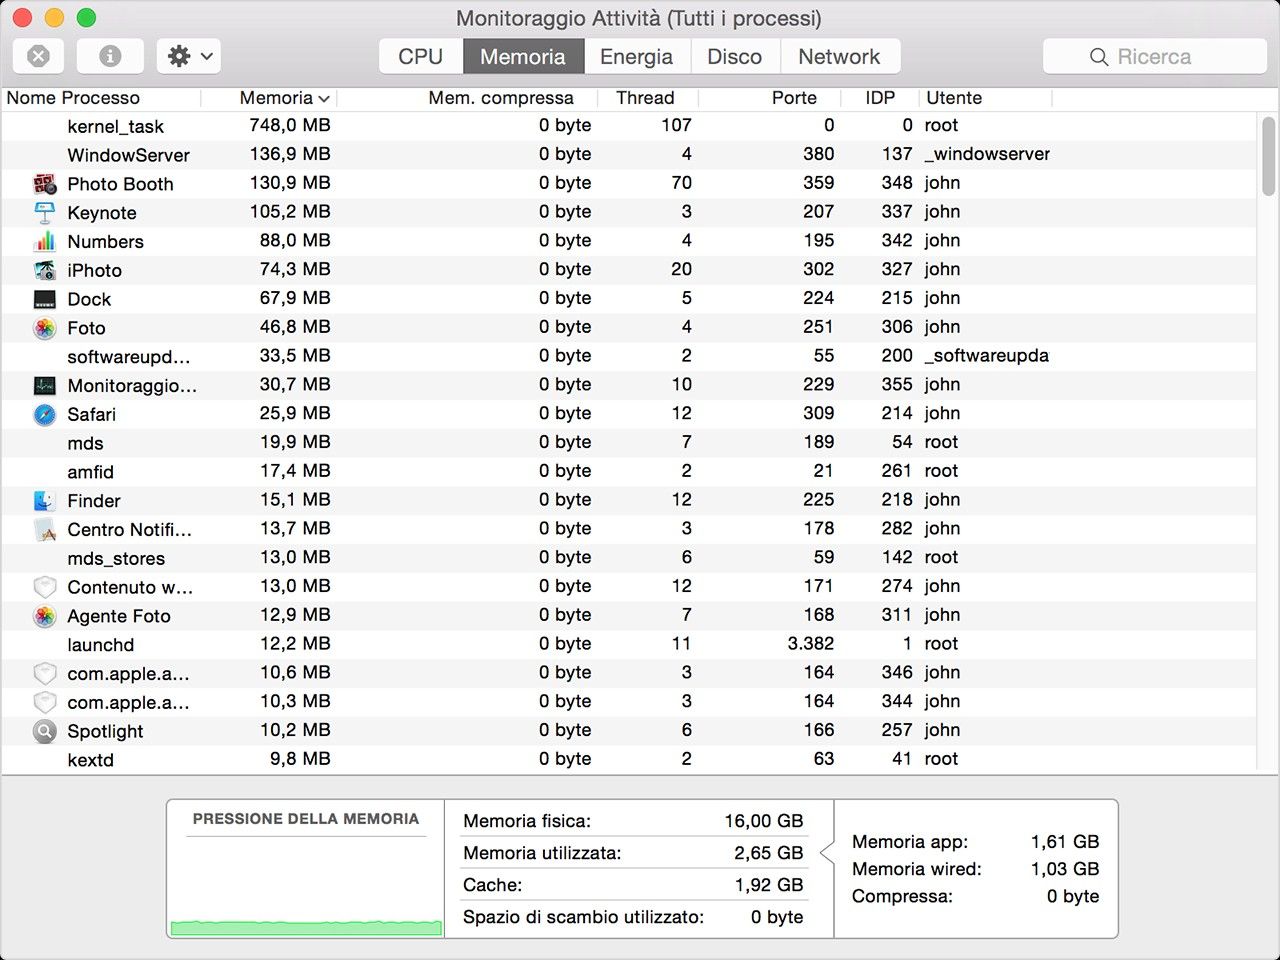Click the _windowserver user entry
This screenshot has width=1280, height=960.
coord(988,154)
